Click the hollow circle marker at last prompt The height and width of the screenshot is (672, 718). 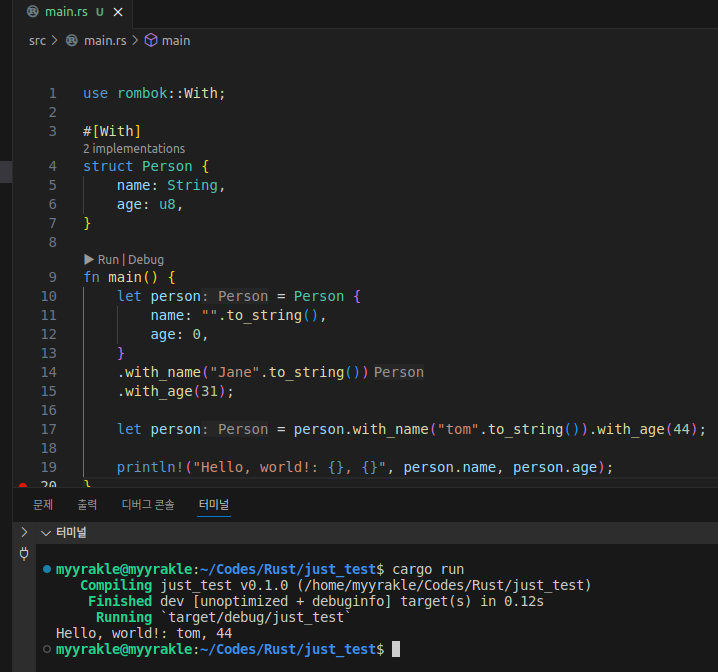[47, 650]
